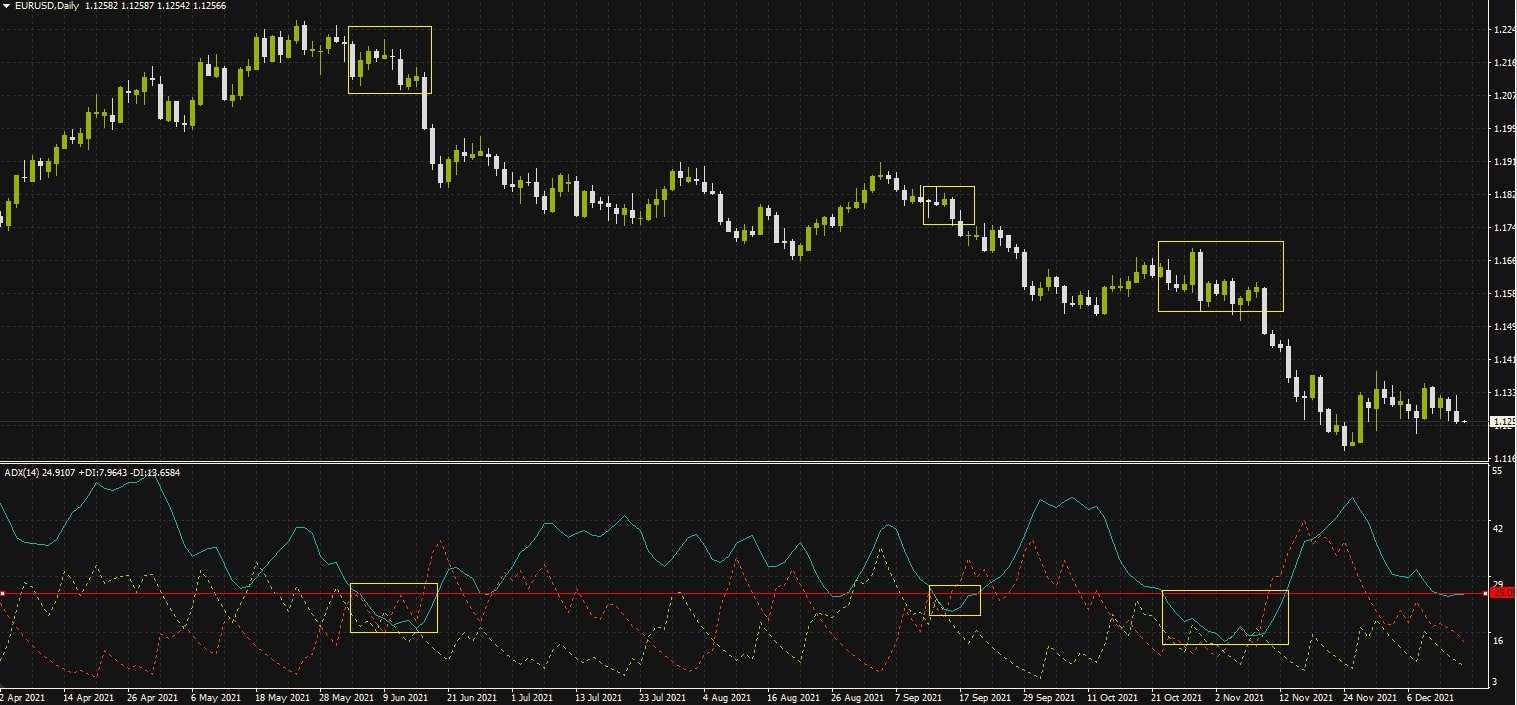Click the EURUSD,Daily symbol title text
Screen dimensions: 1517x705
pyautogui.click(x=47, y=6)
